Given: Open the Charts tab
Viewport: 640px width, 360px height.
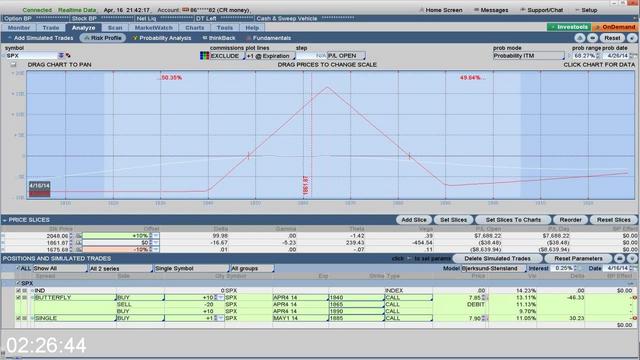Looking at the screenshot, I should tap(195, 28).
